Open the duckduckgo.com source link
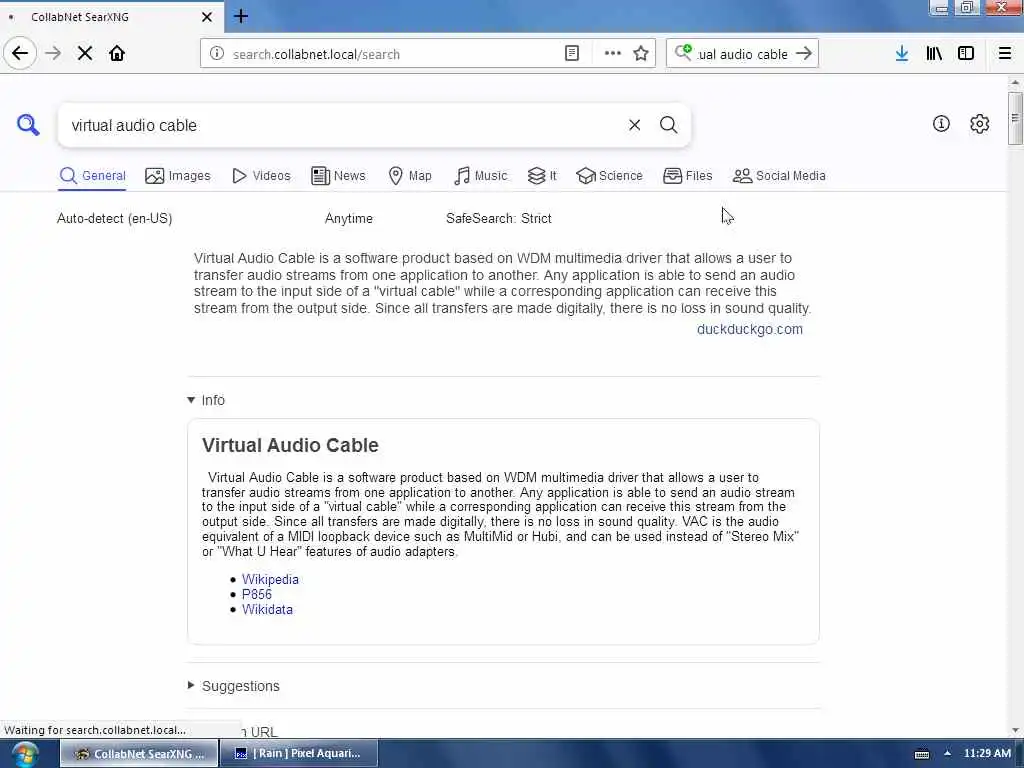1024x768 pixels. point(750,329)
